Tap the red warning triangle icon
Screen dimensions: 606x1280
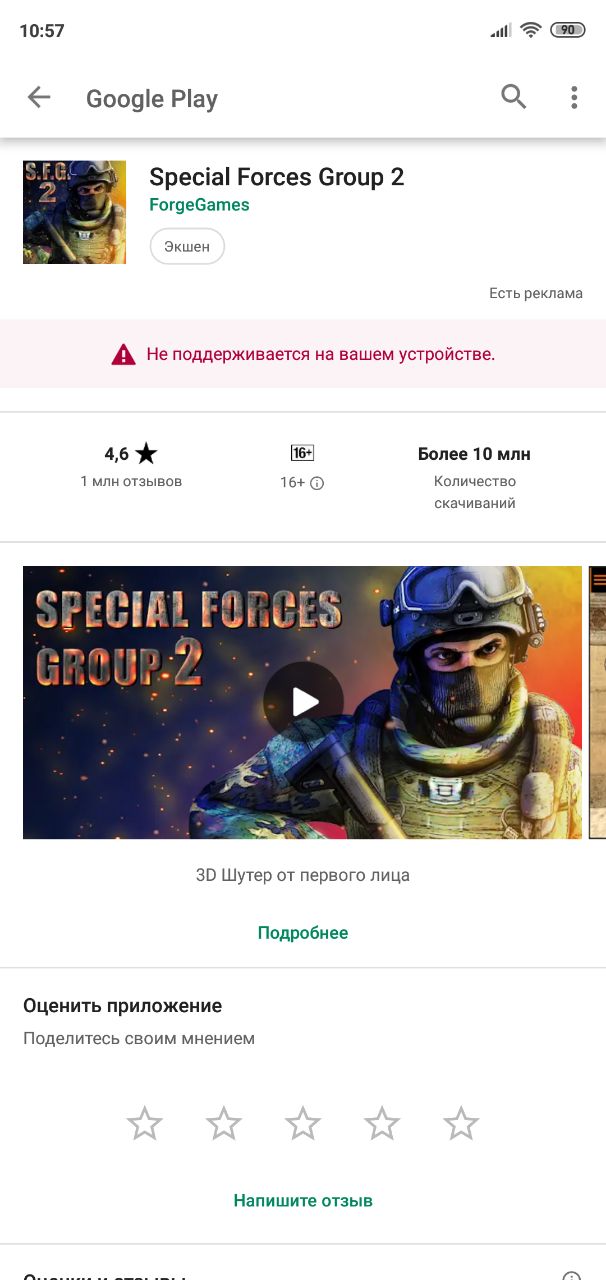[x=123, y=354]
